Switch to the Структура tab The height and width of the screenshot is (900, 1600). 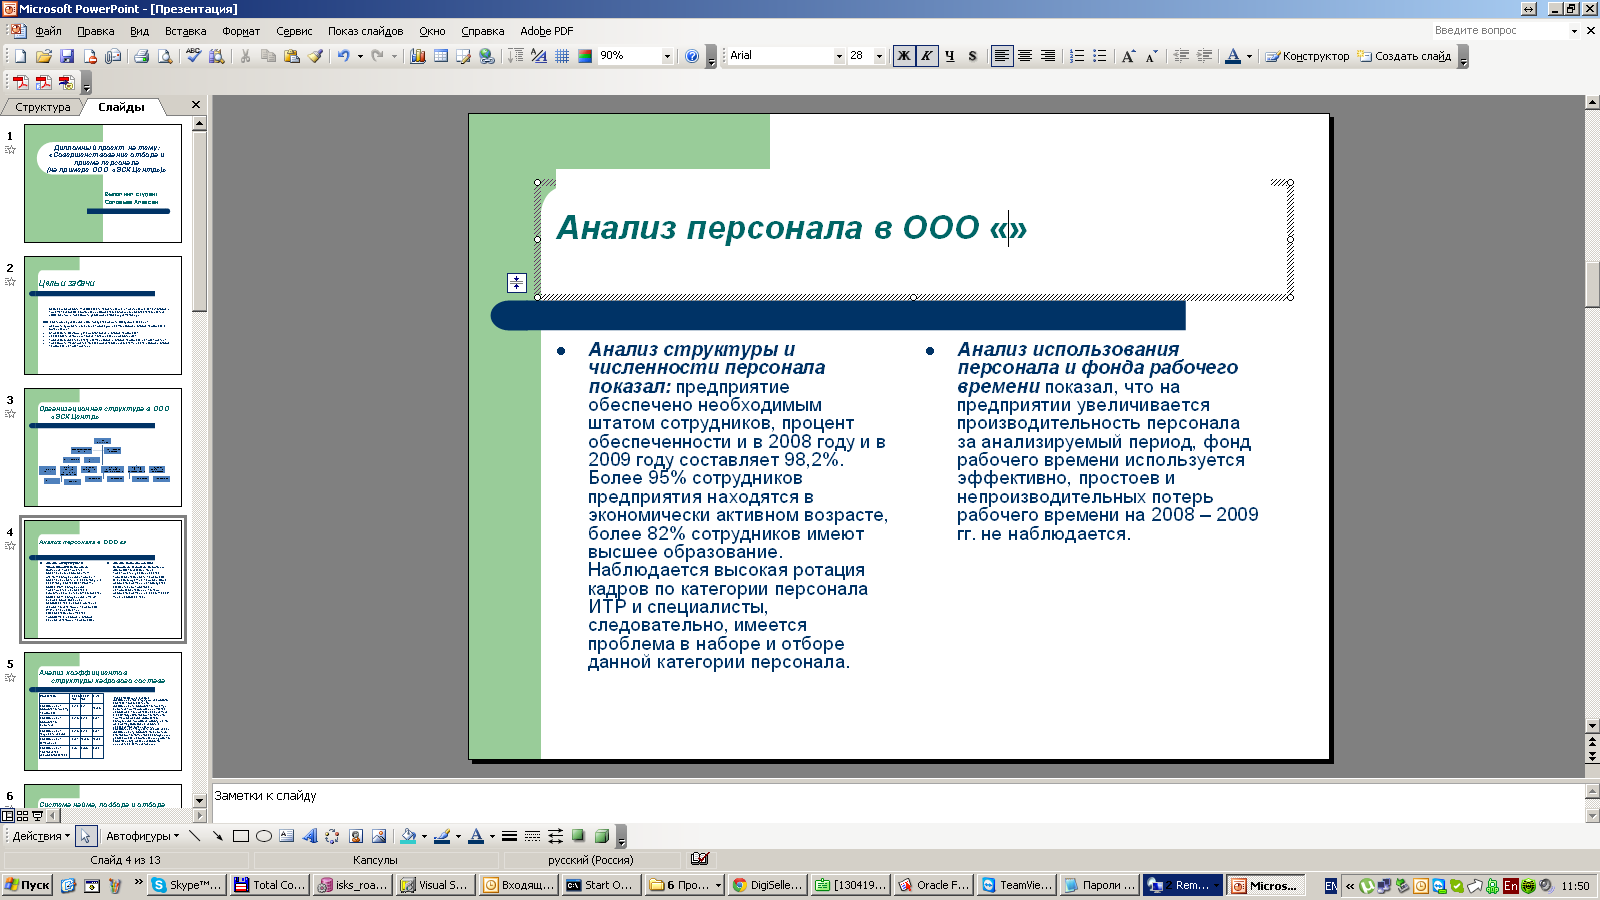[x=42, y=107]
